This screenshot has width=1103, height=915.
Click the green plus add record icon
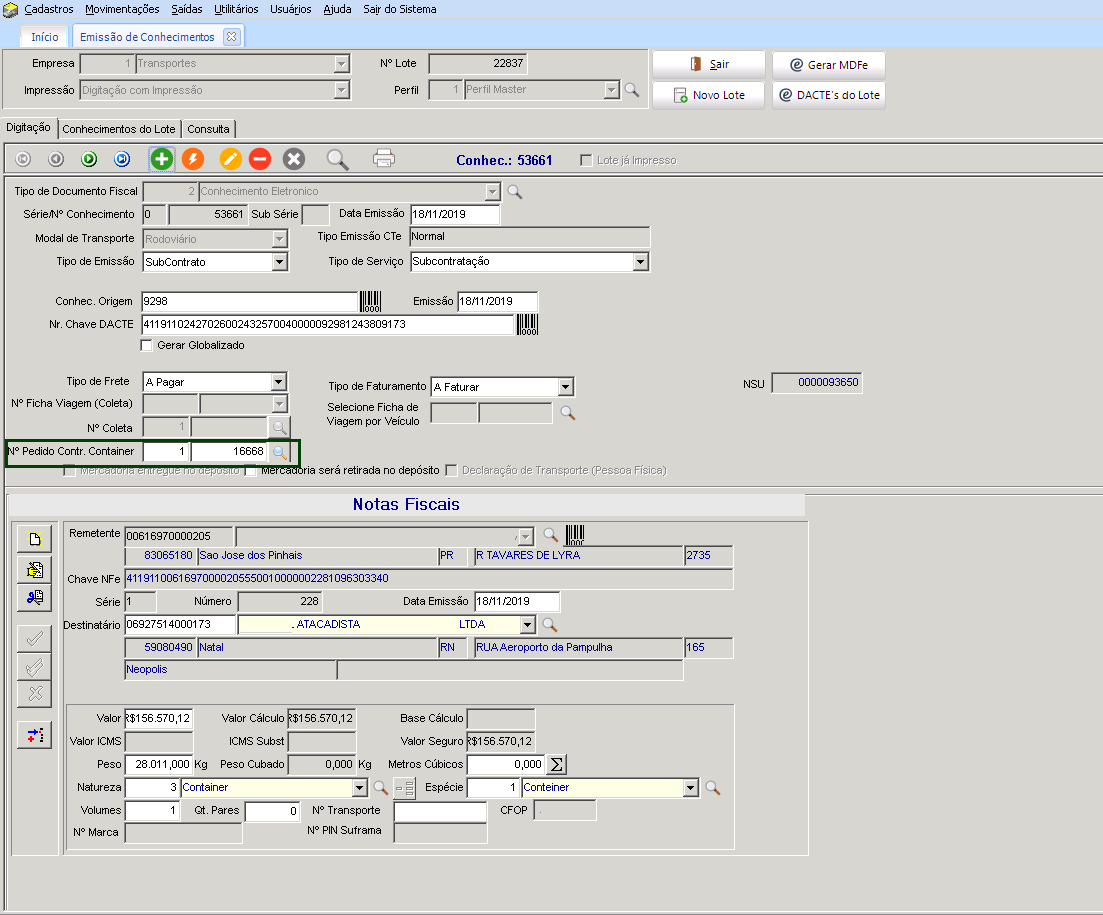click(x=162, y=159)
